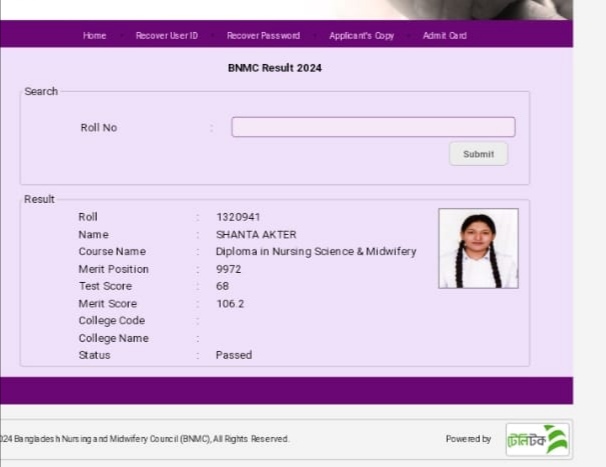Click the BNMC copyright footer text

[144, 439]
